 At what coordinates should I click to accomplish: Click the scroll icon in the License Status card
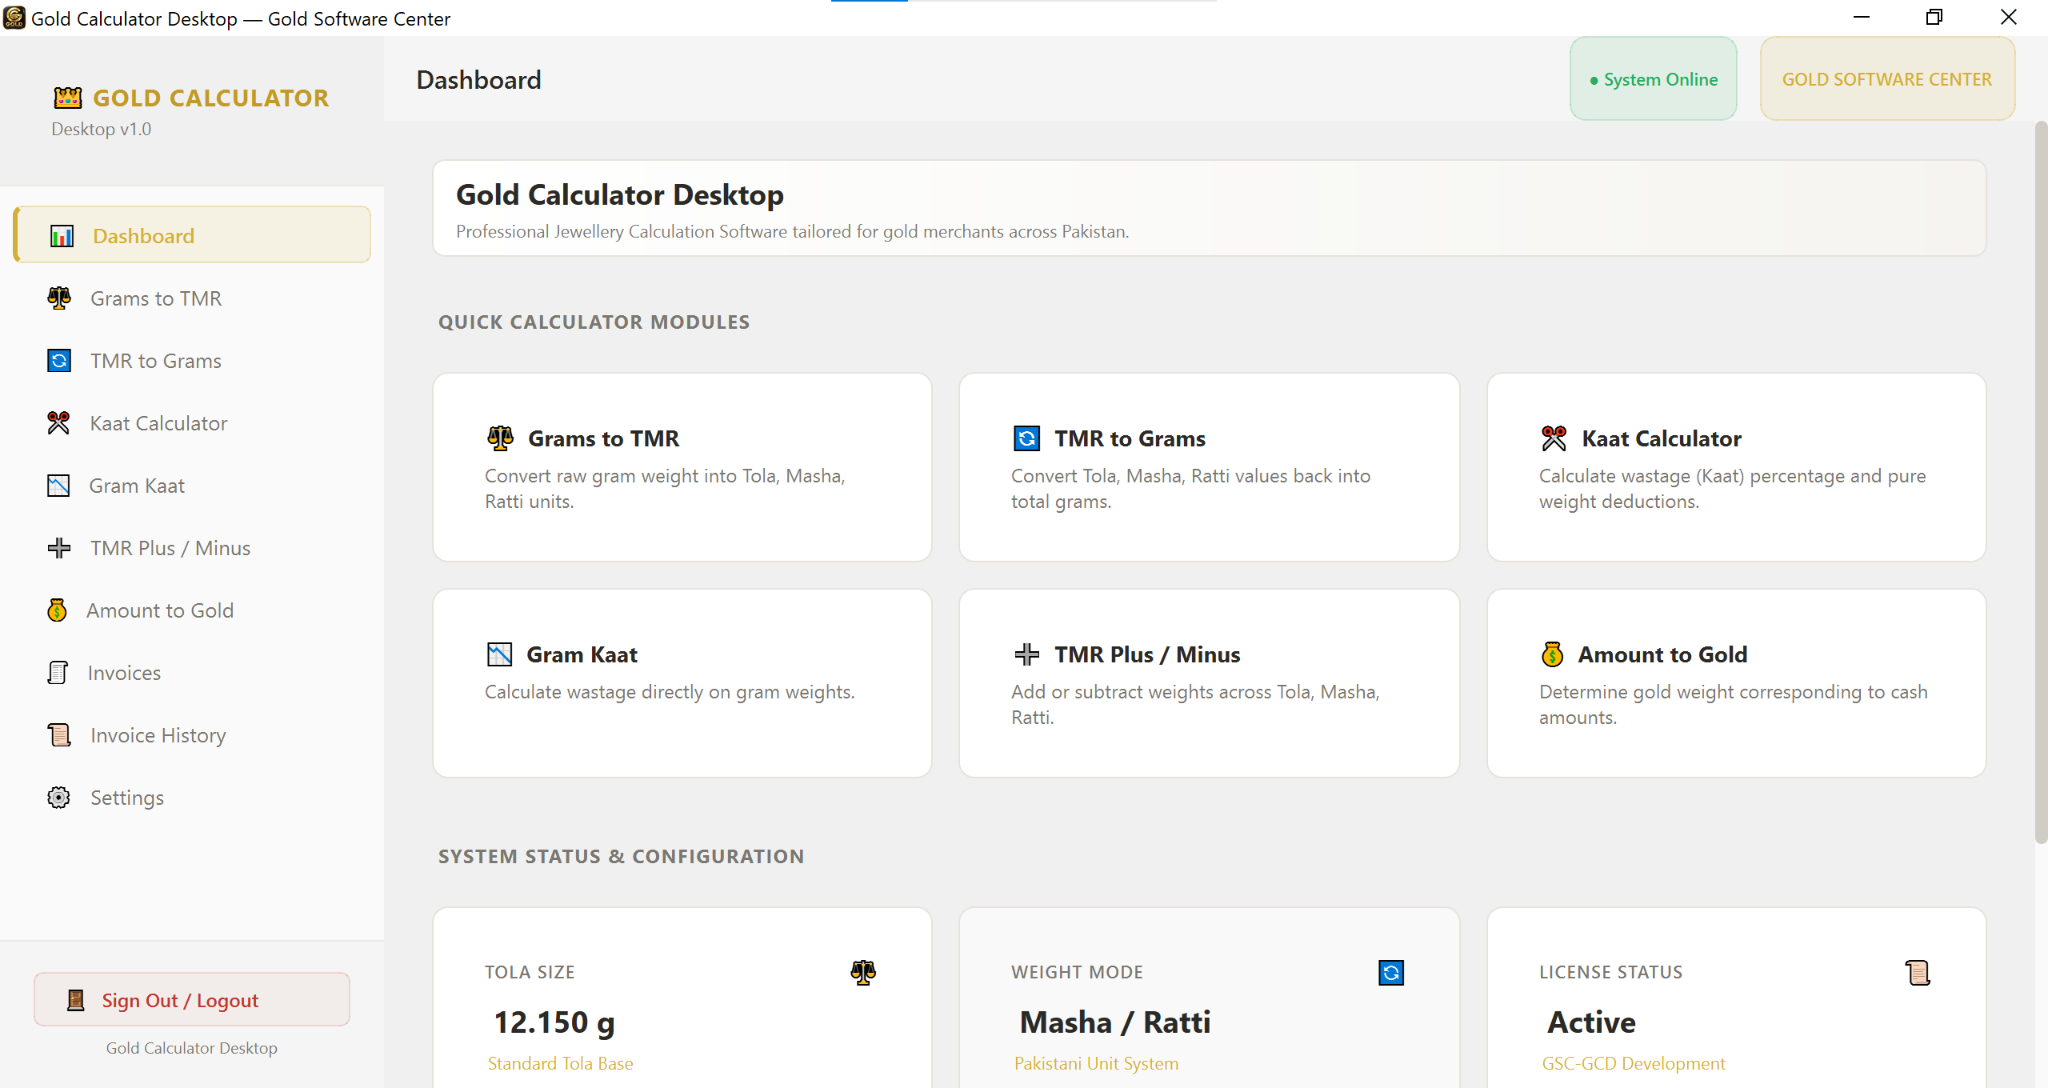coord(1917,973)
